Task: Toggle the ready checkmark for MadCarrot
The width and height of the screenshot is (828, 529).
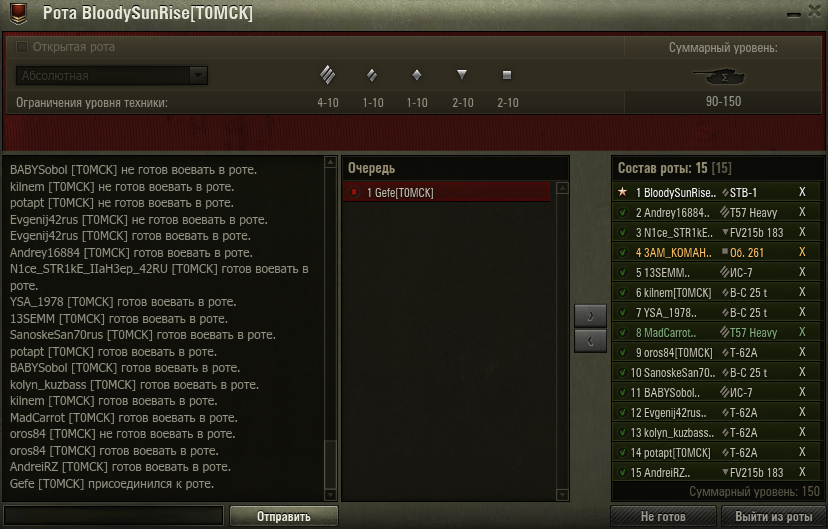Action: point(623,333)
